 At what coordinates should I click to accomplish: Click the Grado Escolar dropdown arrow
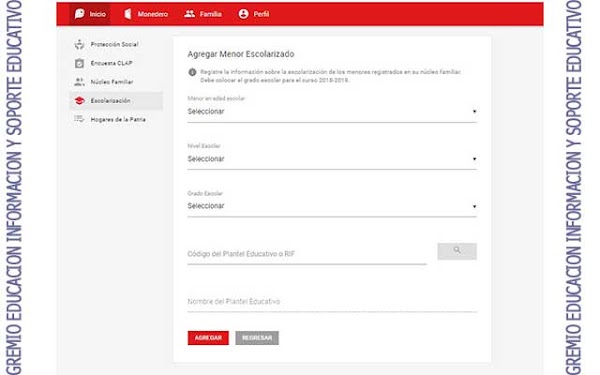474,206
